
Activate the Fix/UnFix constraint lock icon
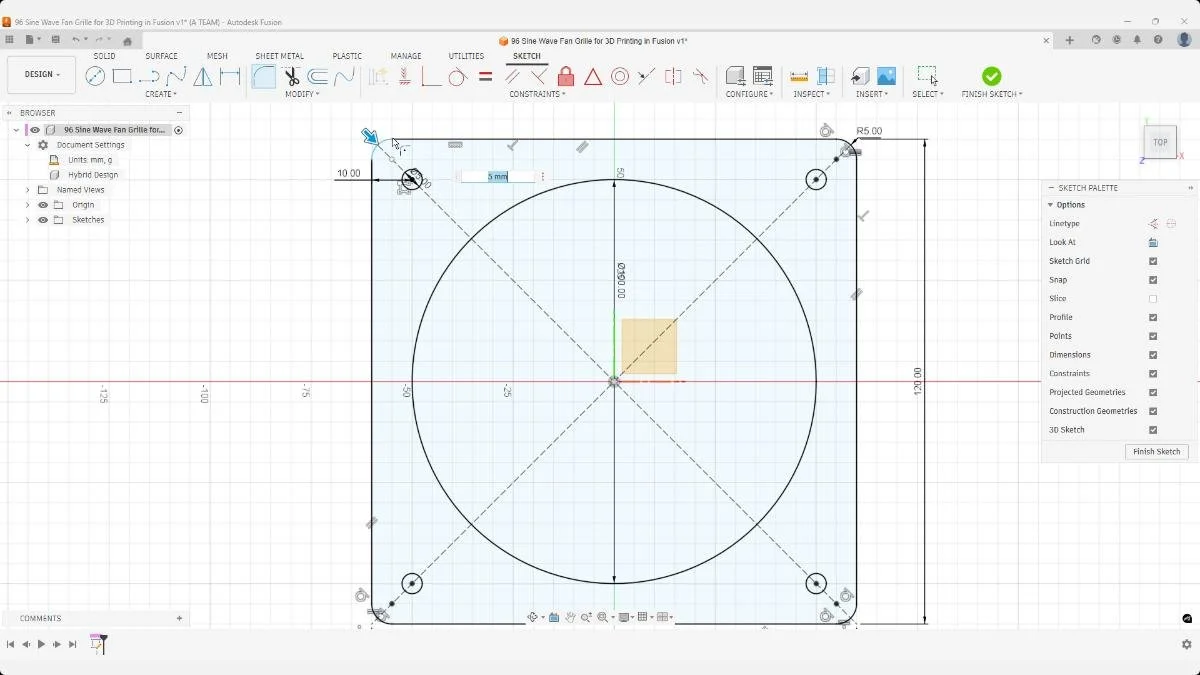pos(567,76)
